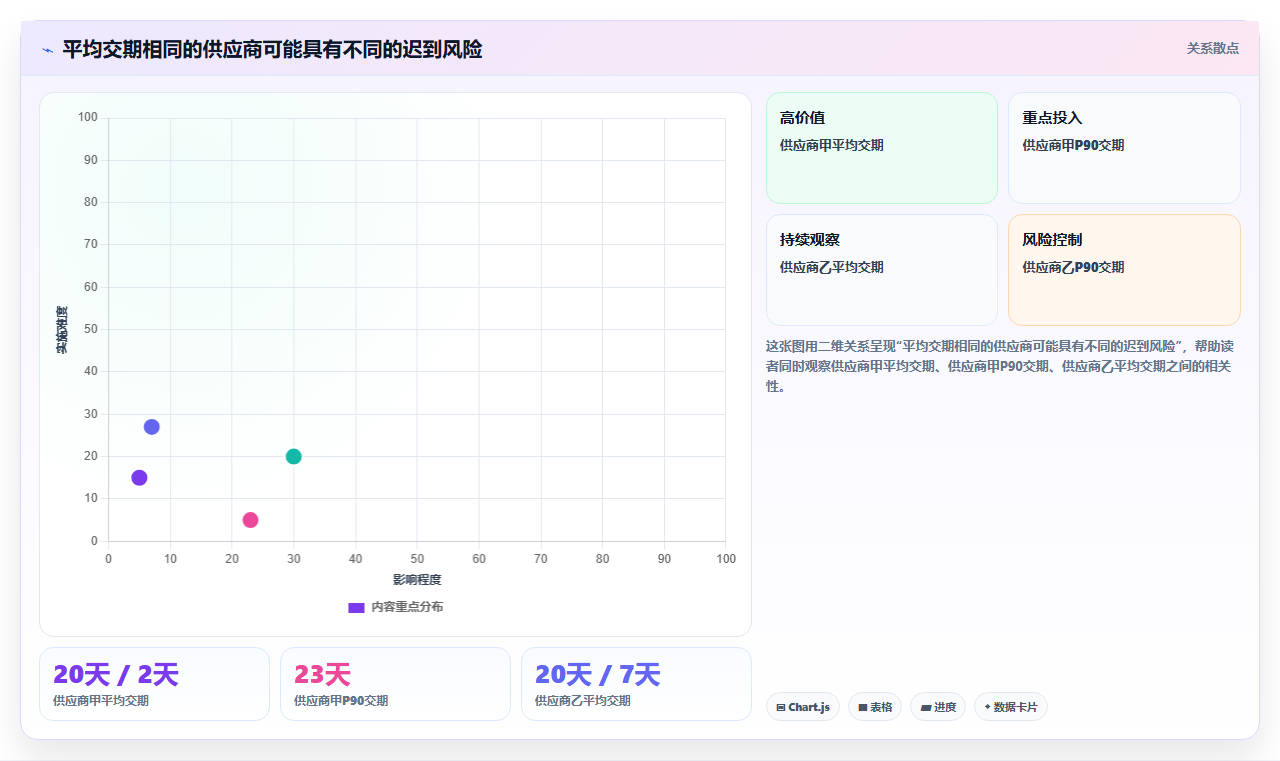The image size is (1280, 761).
Task: Click 供应商乙平均交期 label under 20天 / 7天
Action: point(583,701)
